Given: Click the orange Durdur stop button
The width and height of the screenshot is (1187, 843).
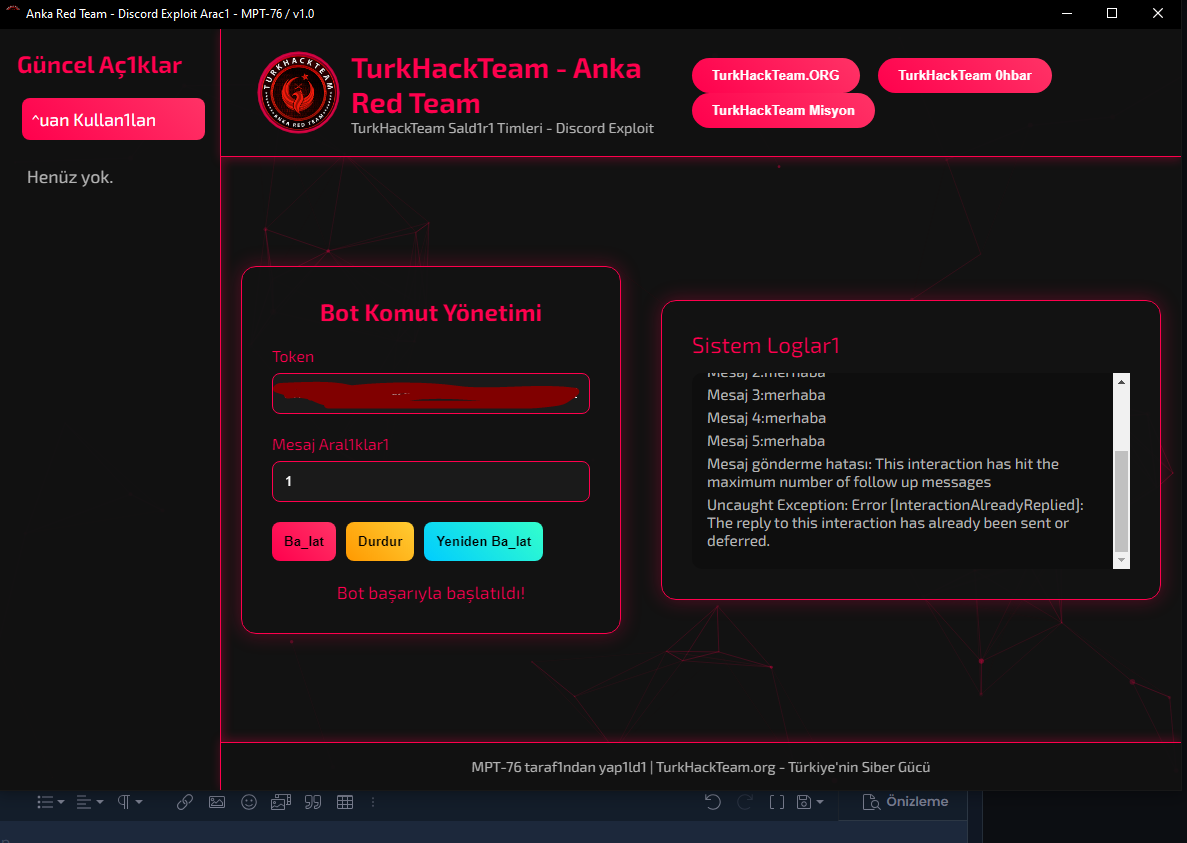Looking at the screenshot, I should 380,542.
